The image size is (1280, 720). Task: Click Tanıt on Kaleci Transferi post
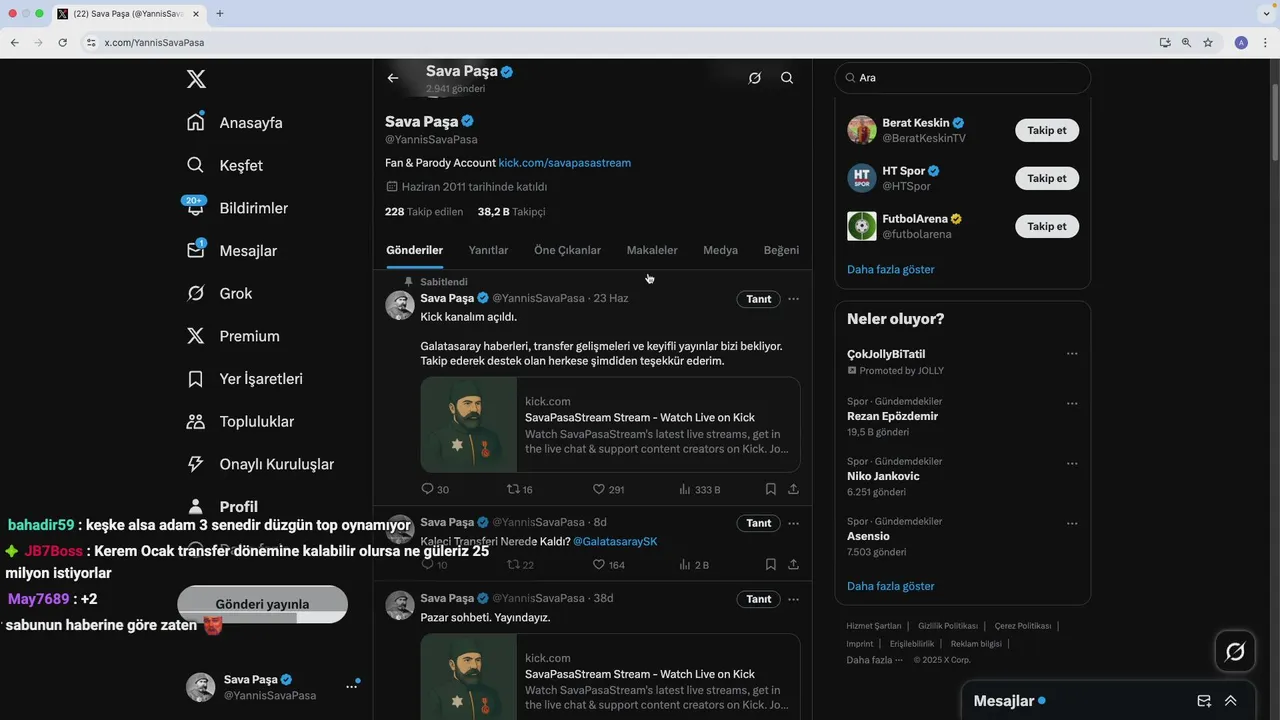click(x=759, y=523)
